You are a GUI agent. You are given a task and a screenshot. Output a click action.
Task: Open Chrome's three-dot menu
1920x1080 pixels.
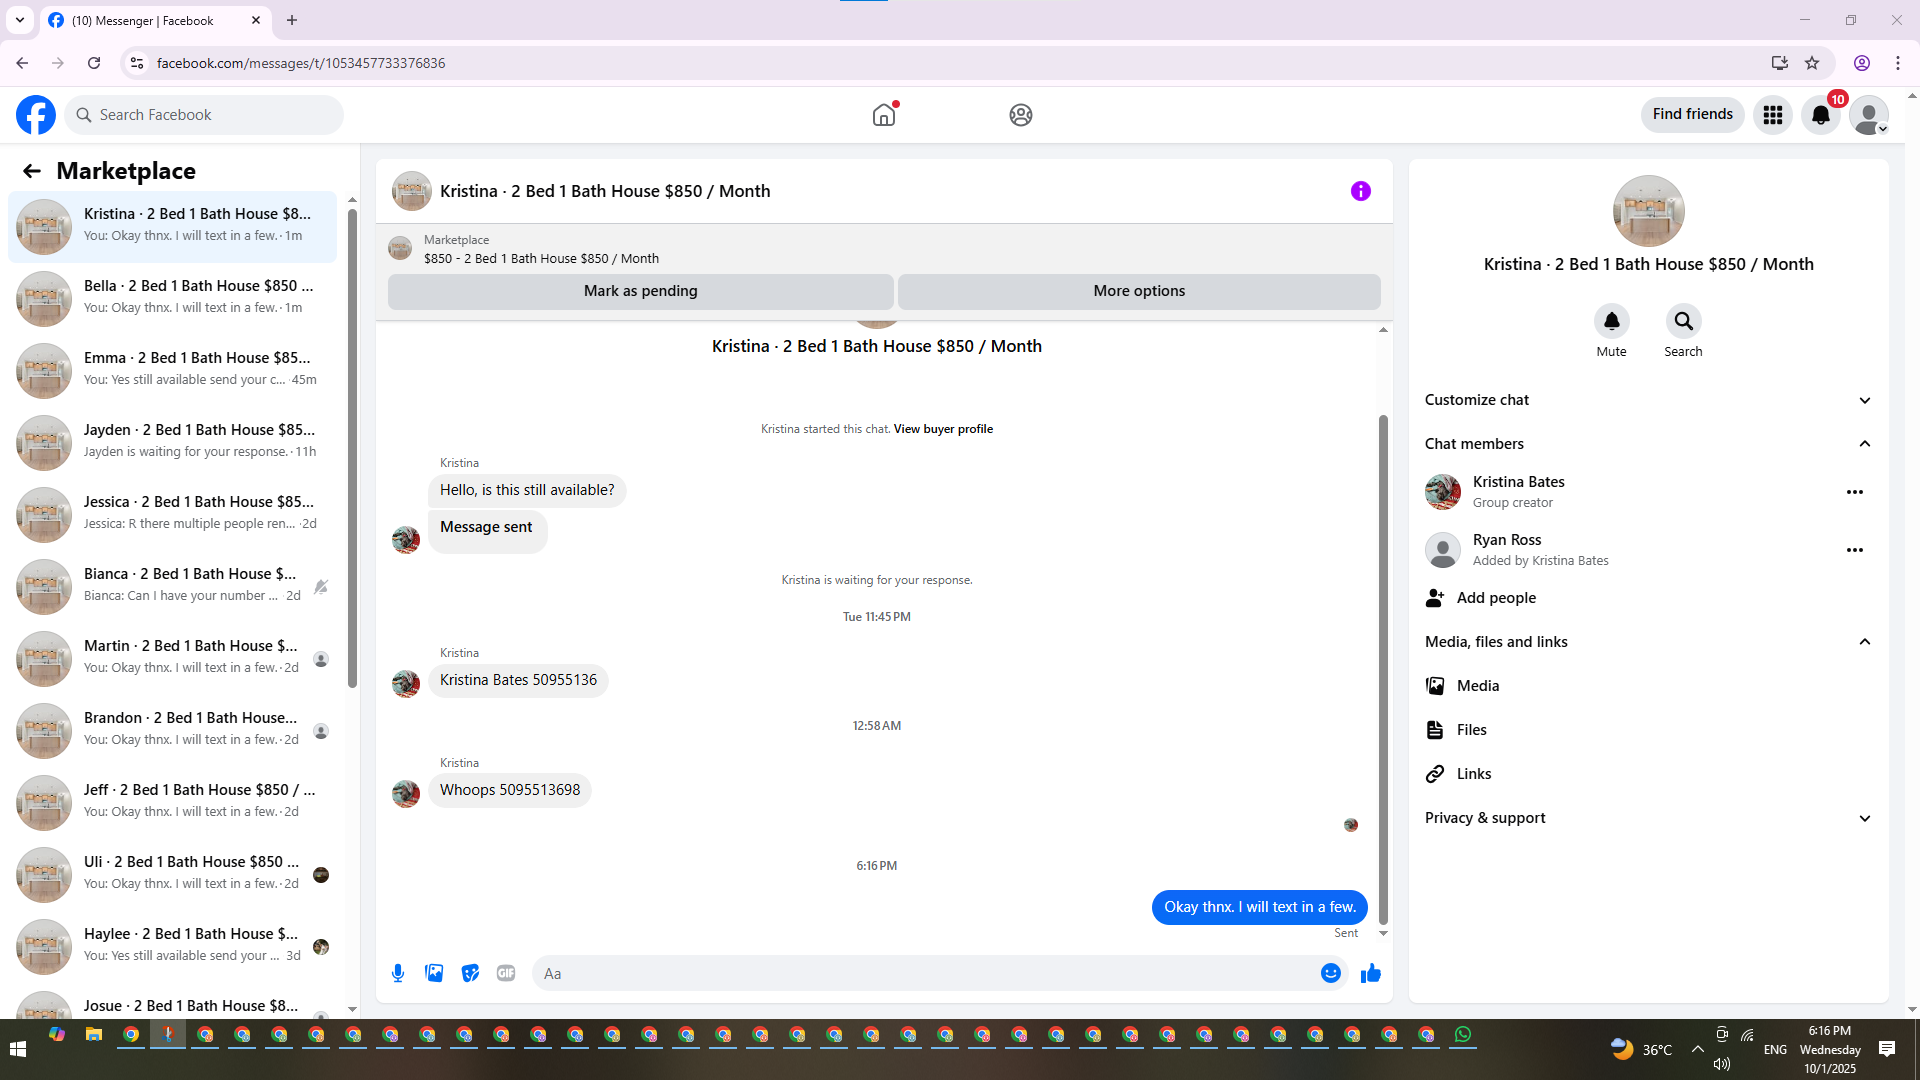[x=1898, y=63]
